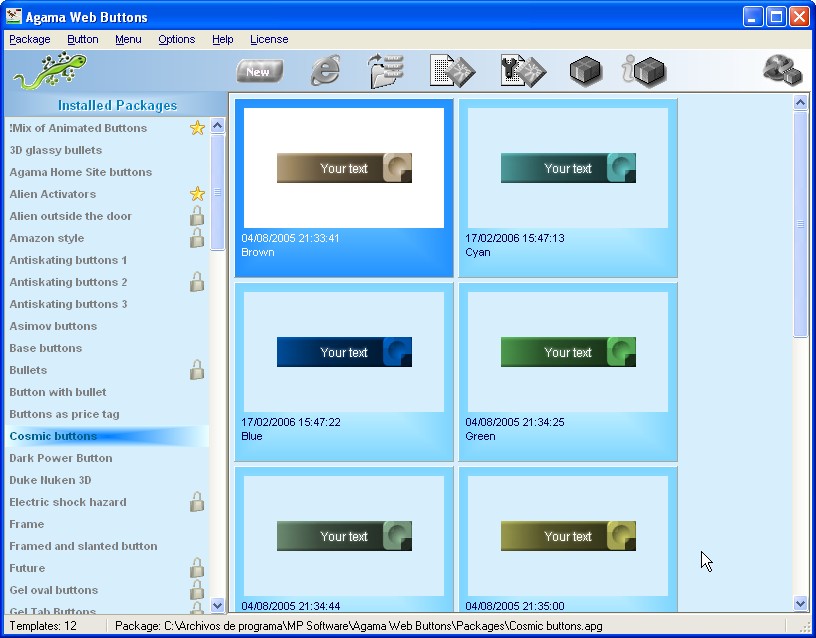Click the templates pane scroll down arrow
This screenshot has width=816, height=638.
pyautogui.click(x=800, y=604)
